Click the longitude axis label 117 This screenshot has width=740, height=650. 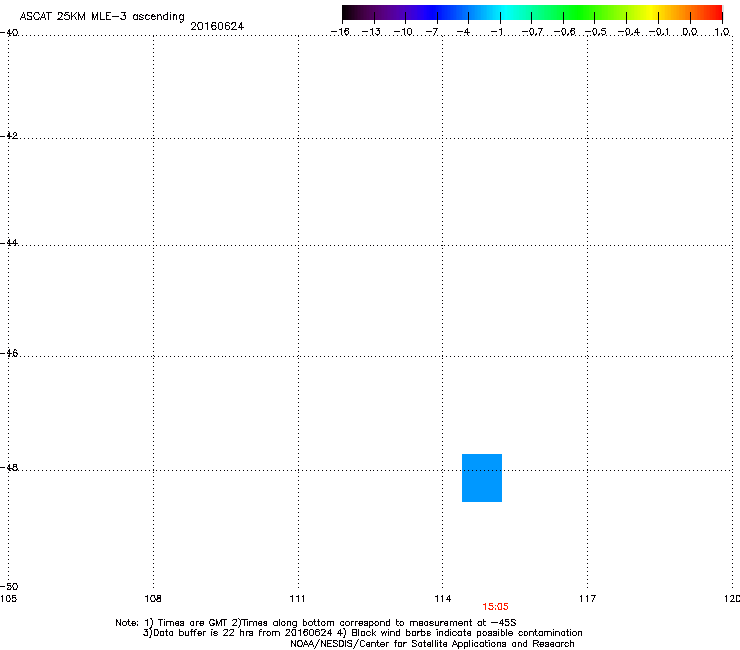coord(588,599)
